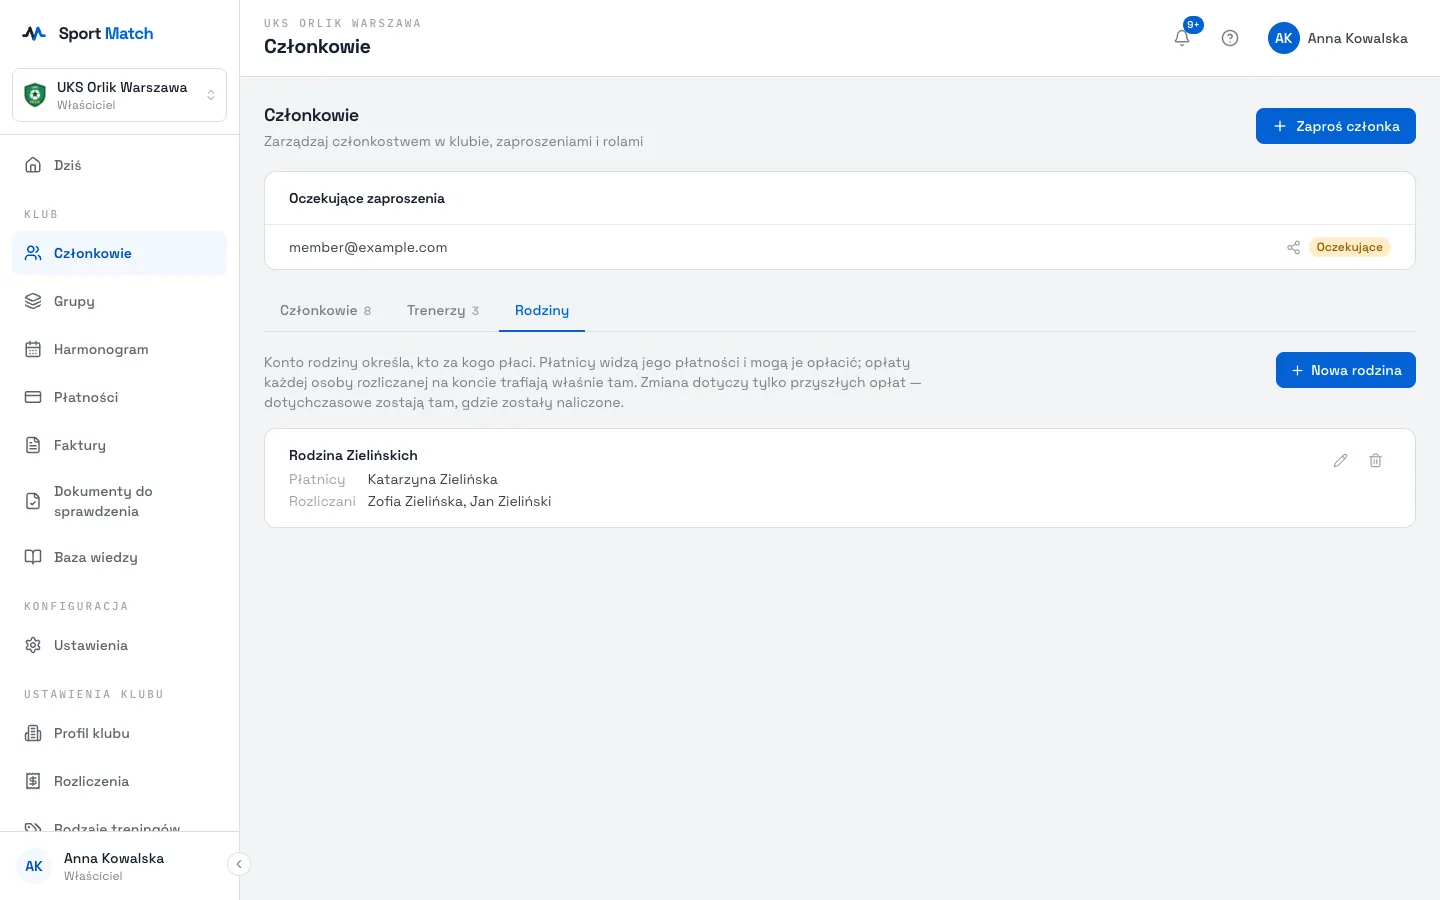Open Profil klubu in the sidebar
This screenshot has width=1440, height=900.
(x=119, y=733)
